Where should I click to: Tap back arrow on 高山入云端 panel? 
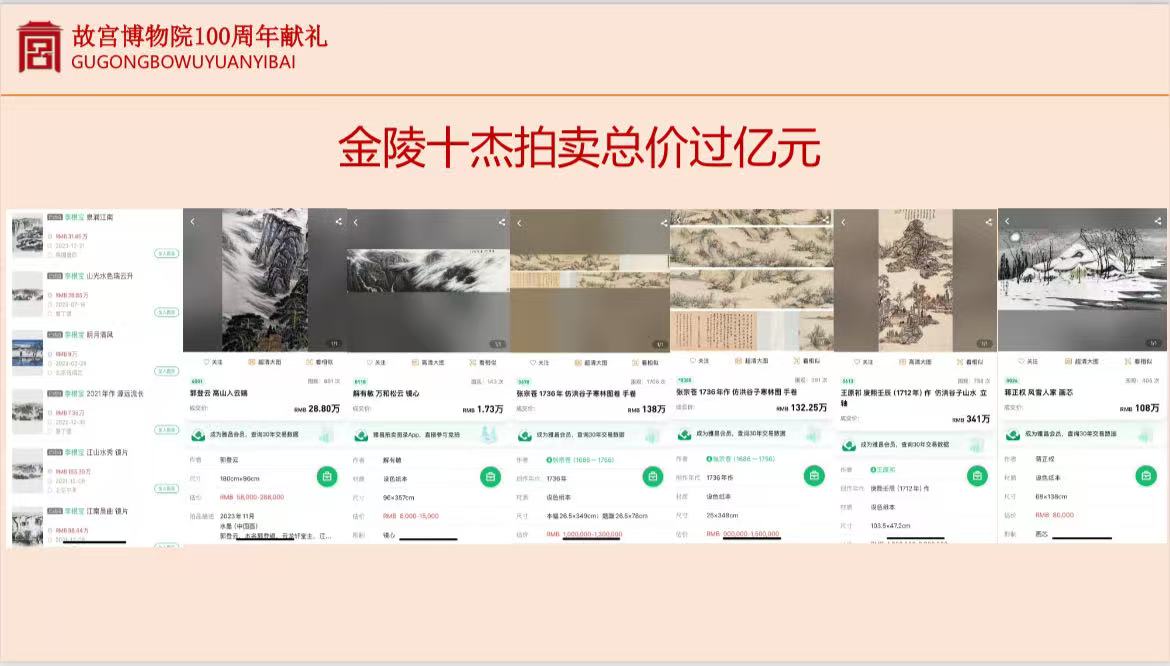(x=193, y=221)
